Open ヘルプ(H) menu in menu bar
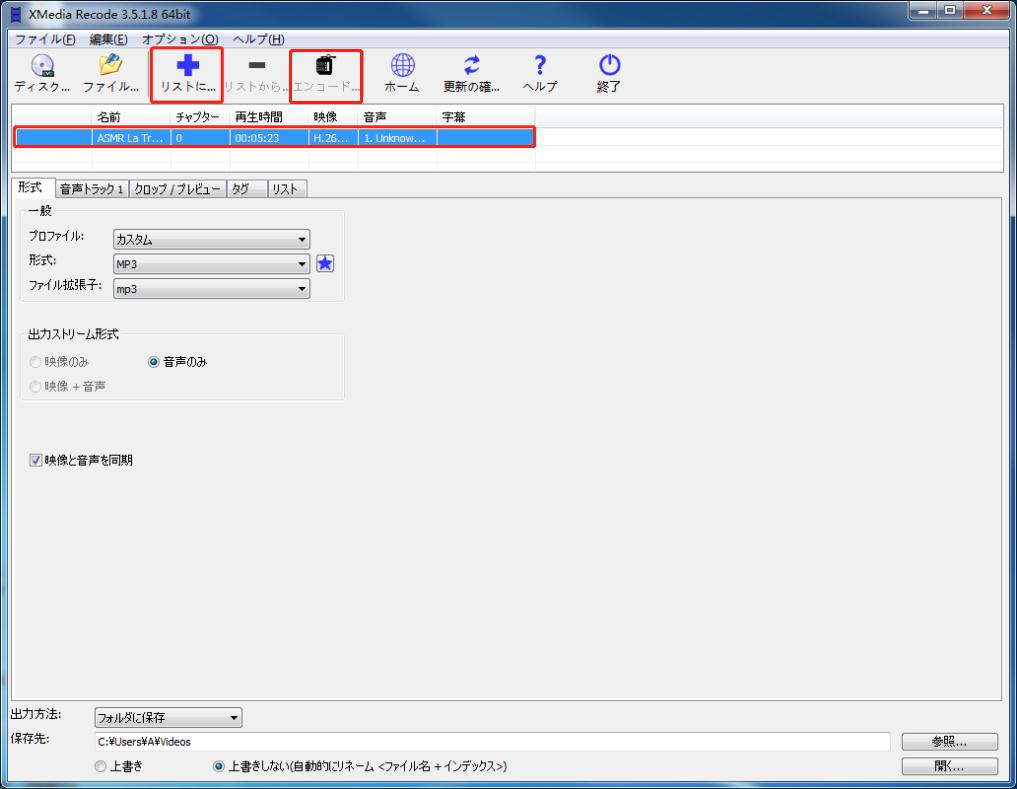This screenshot has width=1017, height=789. click(x=258, y=40)
